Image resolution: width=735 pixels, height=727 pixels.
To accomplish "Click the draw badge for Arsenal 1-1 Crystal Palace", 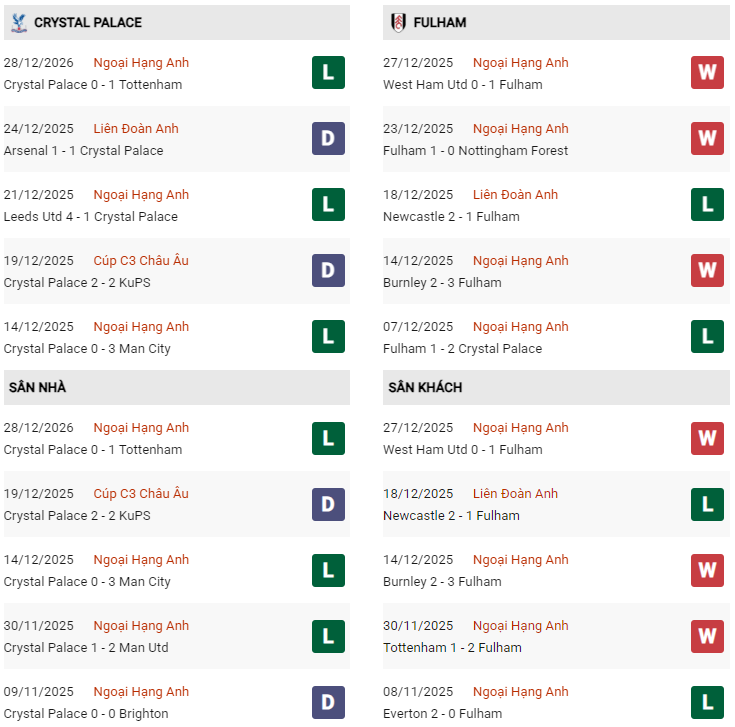I will 328,138.
